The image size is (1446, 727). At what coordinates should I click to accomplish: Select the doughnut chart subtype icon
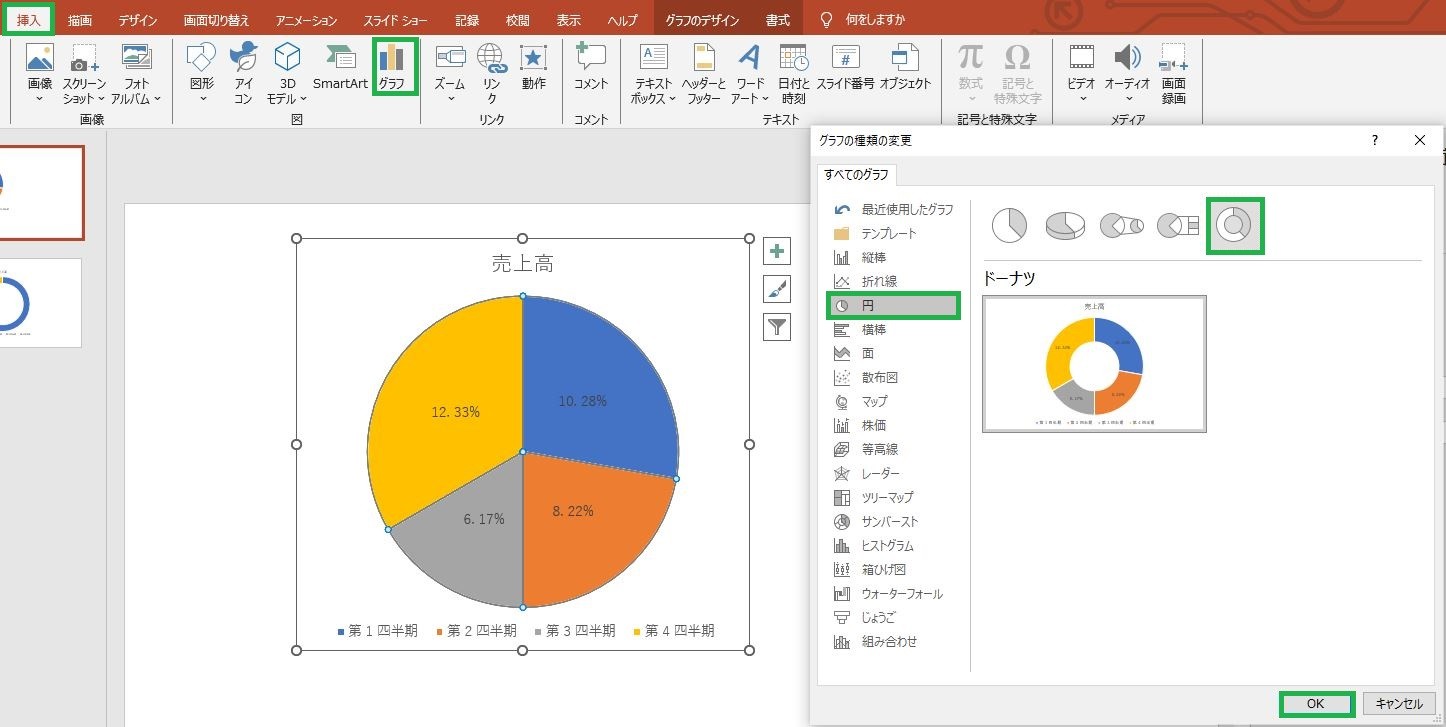click(1235, 225)
